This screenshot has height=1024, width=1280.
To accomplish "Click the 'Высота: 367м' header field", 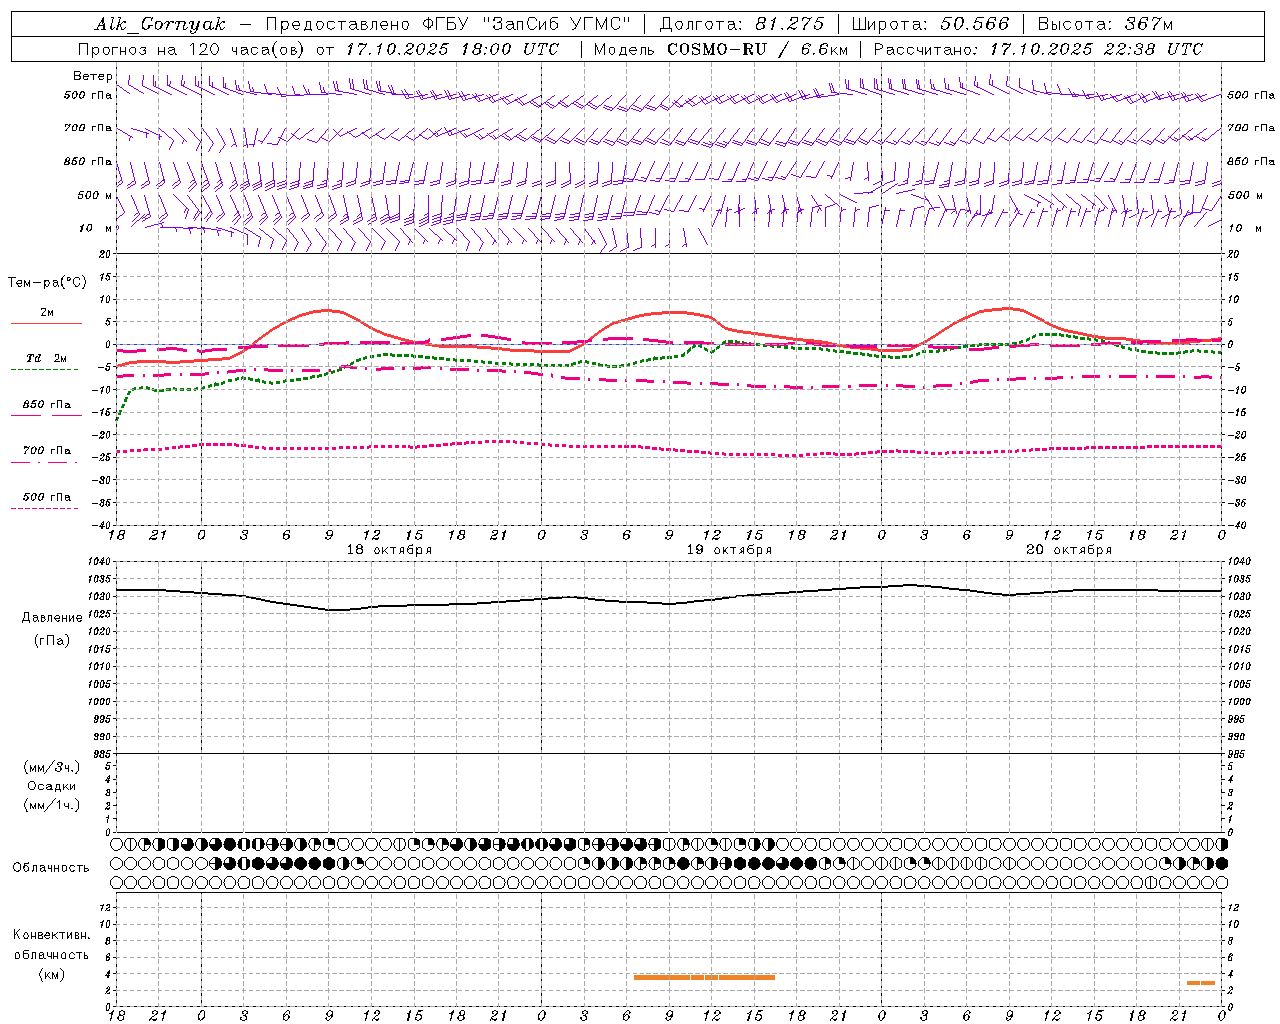I will (x=1105, y=24).
